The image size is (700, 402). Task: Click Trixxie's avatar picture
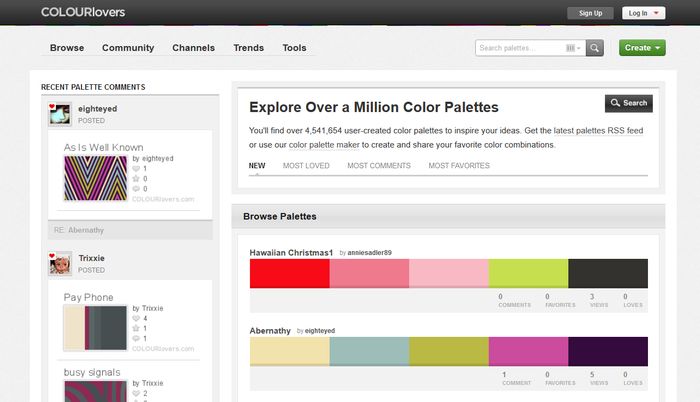click(x=59, y=264)
